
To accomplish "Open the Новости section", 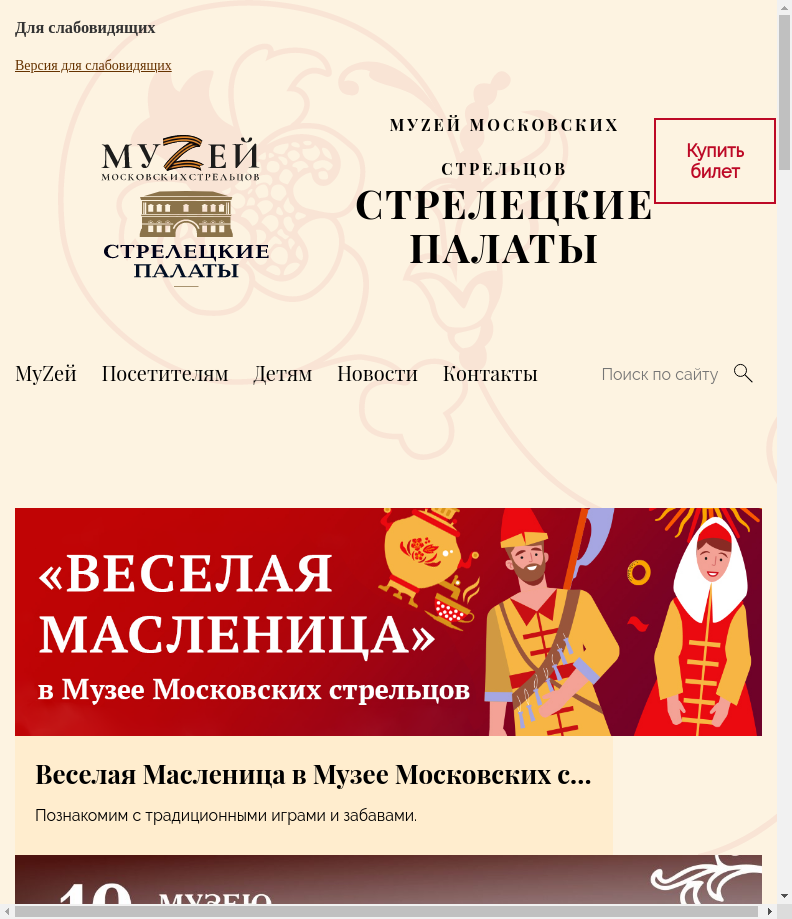I will (378, 374).
